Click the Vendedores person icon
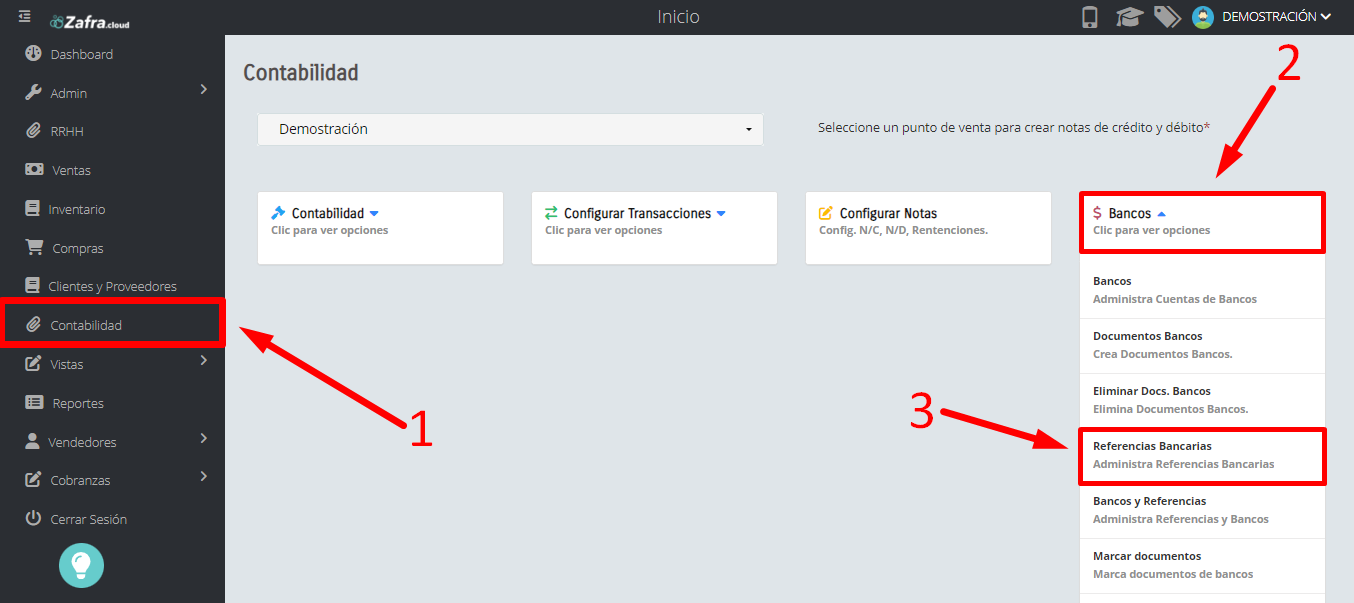1354x603 pixels. coord(32,441)
